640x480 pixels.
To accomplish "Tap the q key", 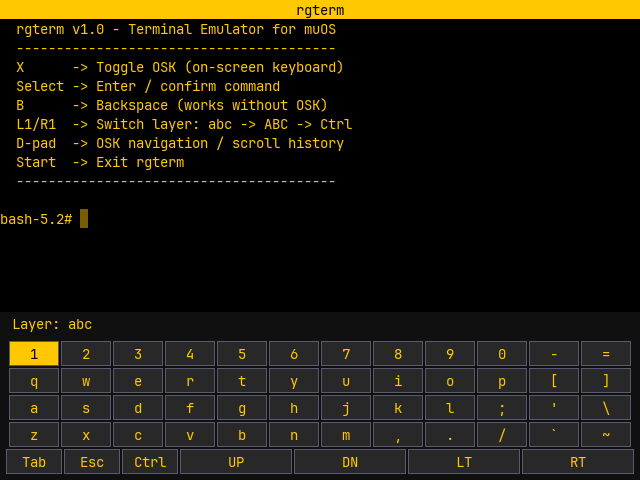I will click(34, 381).
